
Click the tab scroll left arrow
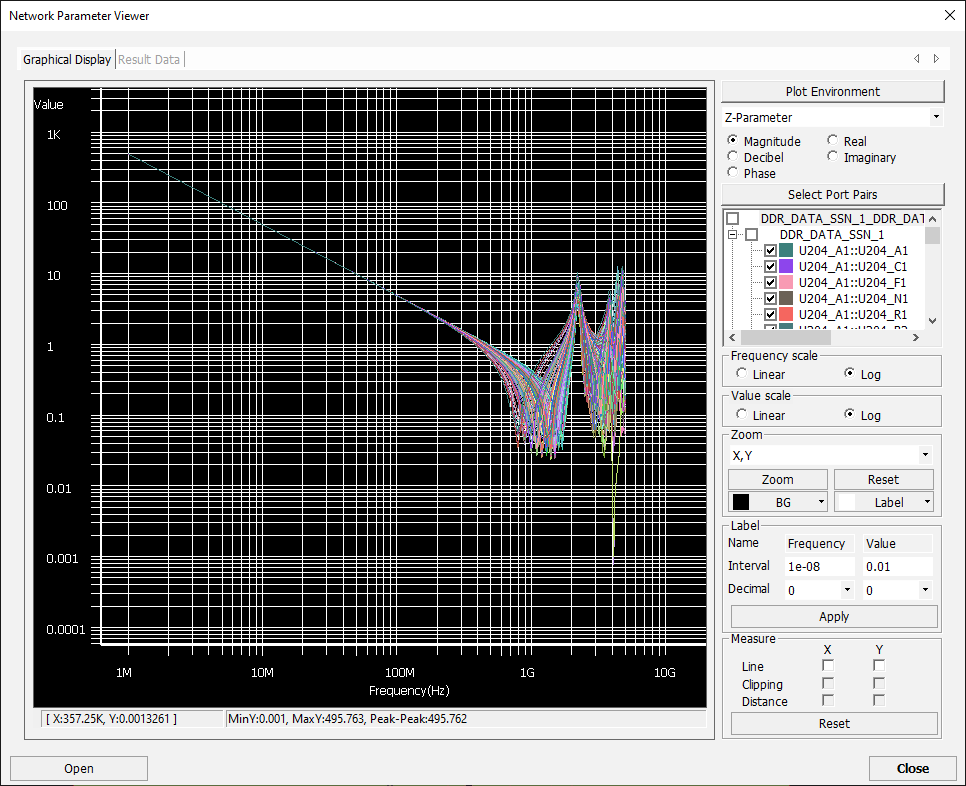pos(917,59)
